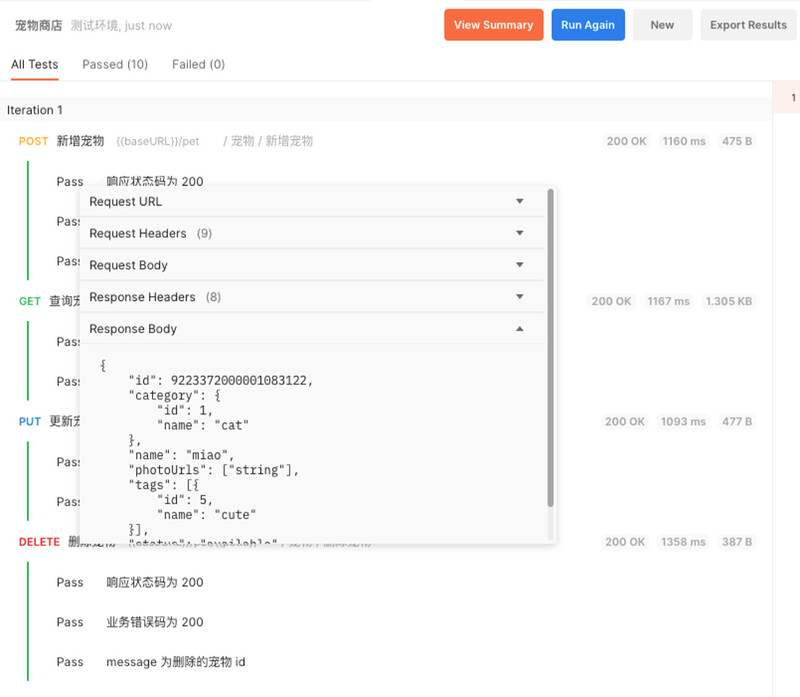The image size is (800, 697).
Task: Click the GET request method label
Action: [30, 301]
